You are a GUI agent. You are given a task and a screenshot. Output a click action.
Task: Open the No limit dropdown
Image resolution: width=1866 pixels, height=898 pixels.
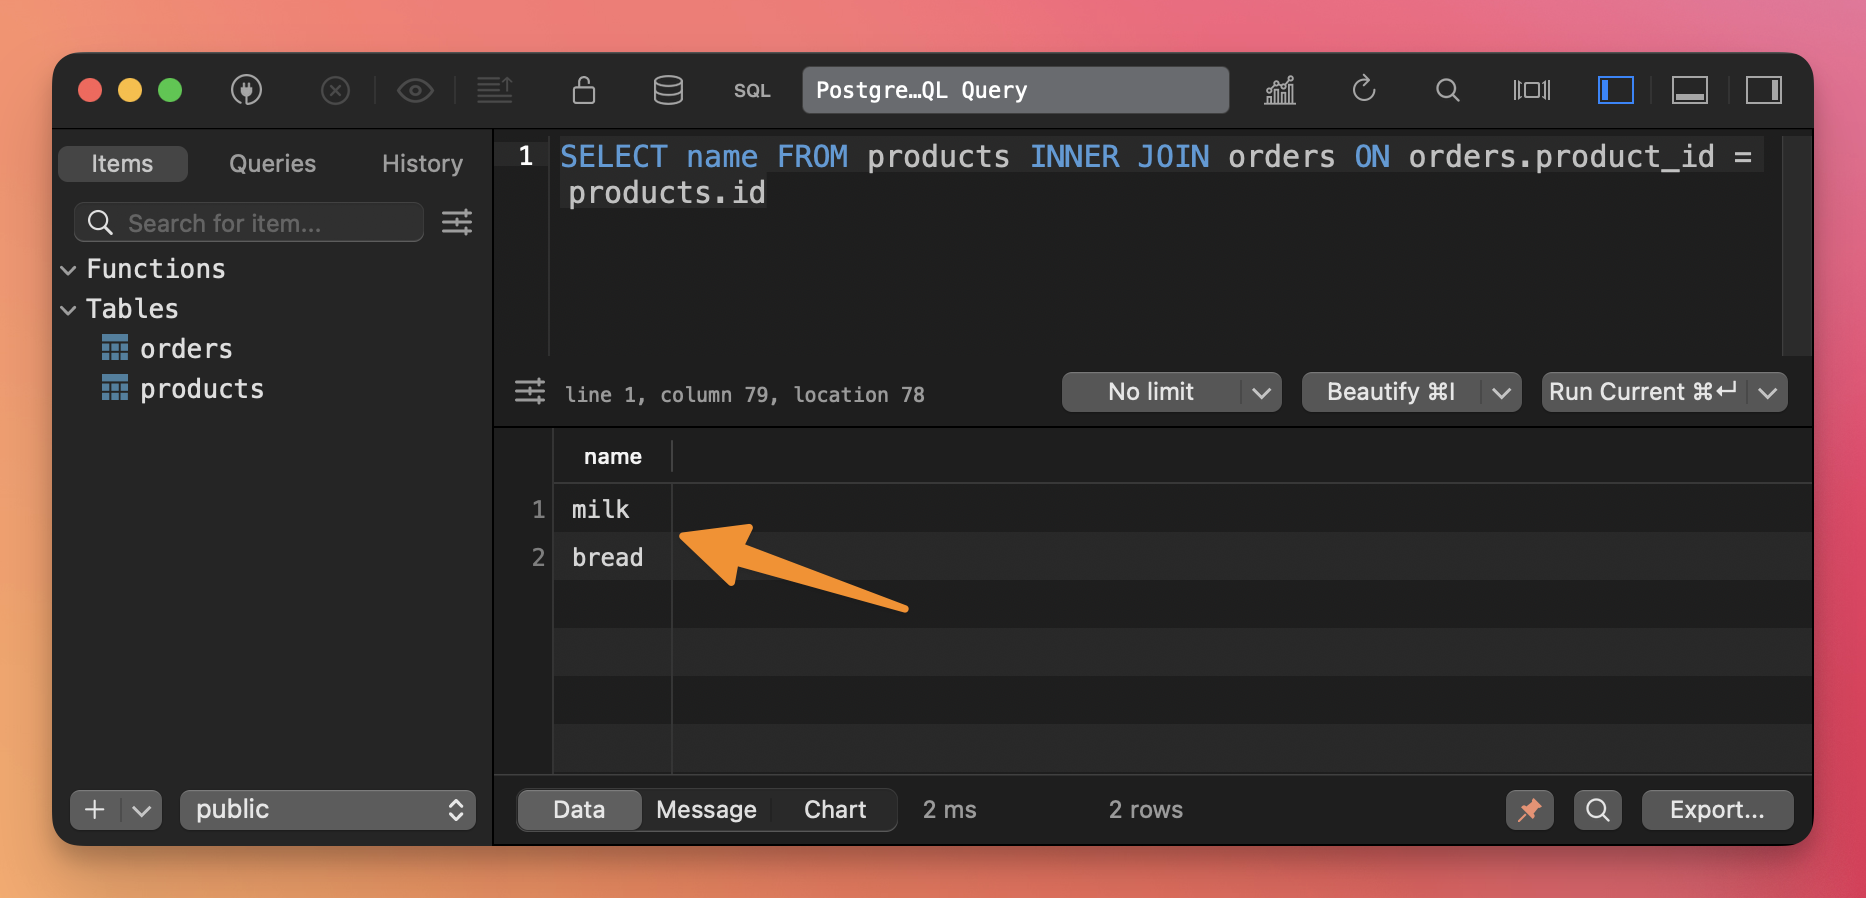tap(1171, 392)
